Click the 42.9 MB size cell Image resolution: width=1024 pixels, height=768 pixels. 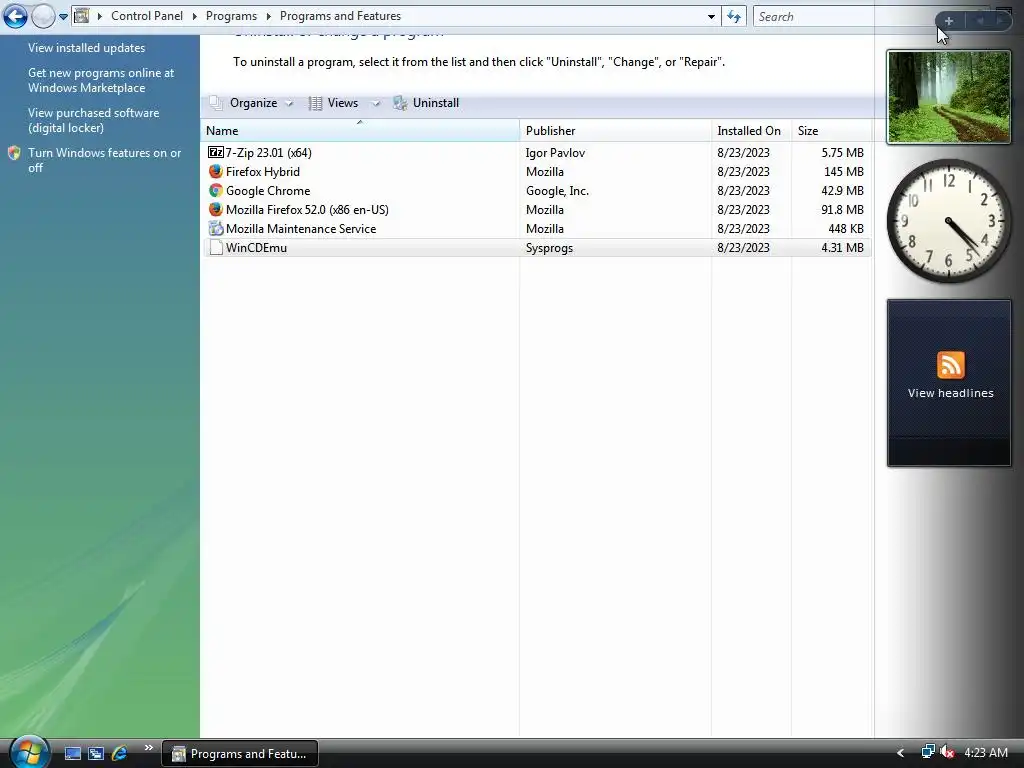click(842, 190)
